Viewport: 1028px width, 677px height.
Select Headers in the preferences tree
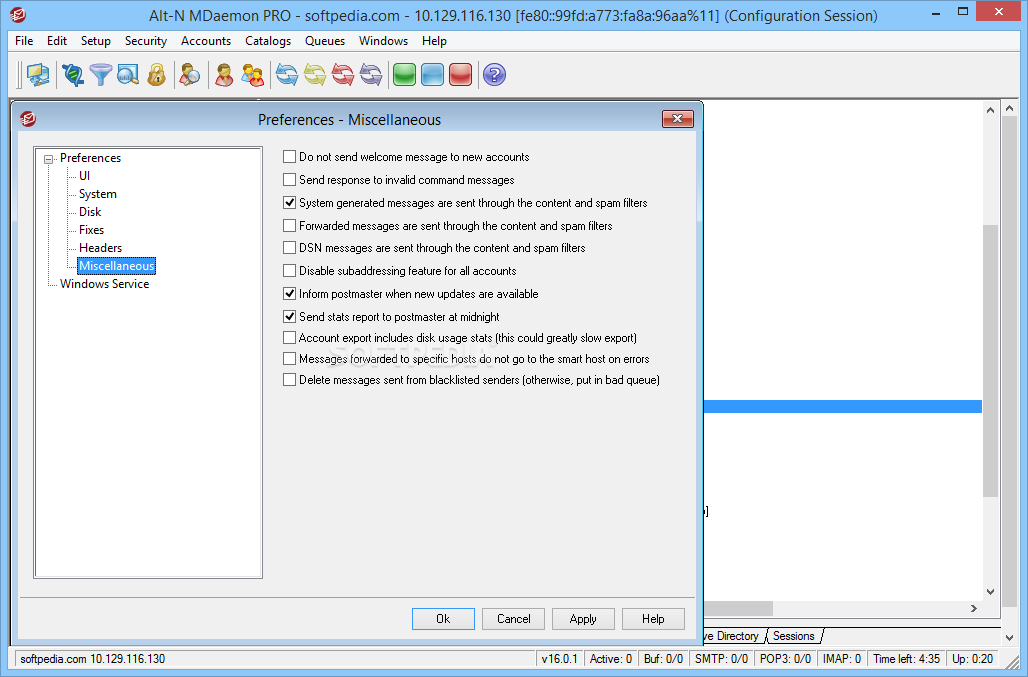tap(100, 248)
